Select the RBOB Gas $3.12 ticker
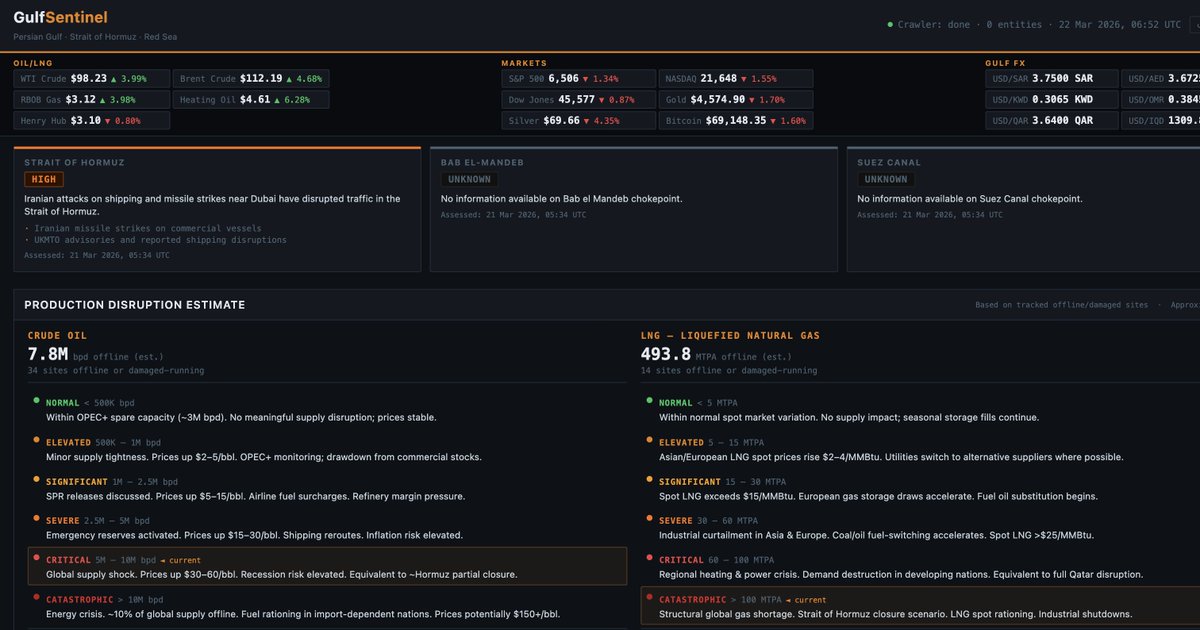This screenshot has height=630, width=1200. point(92,100)
